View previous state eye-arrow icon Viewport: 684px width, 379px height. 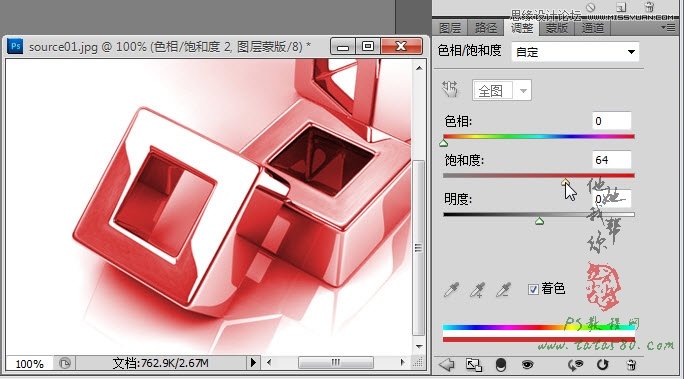point(575,365)
